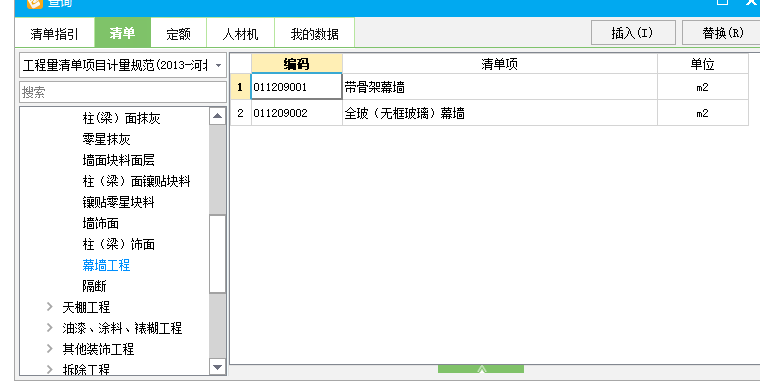Expand the 油漆、涂料、裱糊工程 node

coord(50,327)
